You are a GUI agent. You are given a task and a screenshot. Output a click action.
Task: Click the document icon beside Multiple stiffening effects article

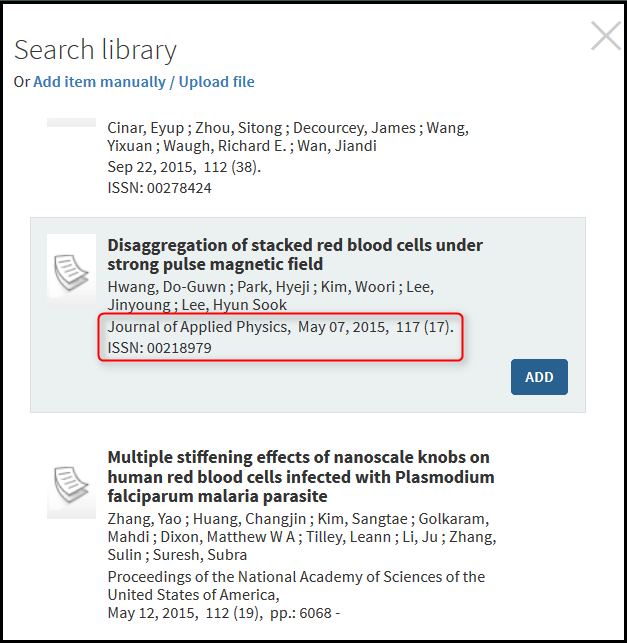pyautogui.click(x=72, y=484)
